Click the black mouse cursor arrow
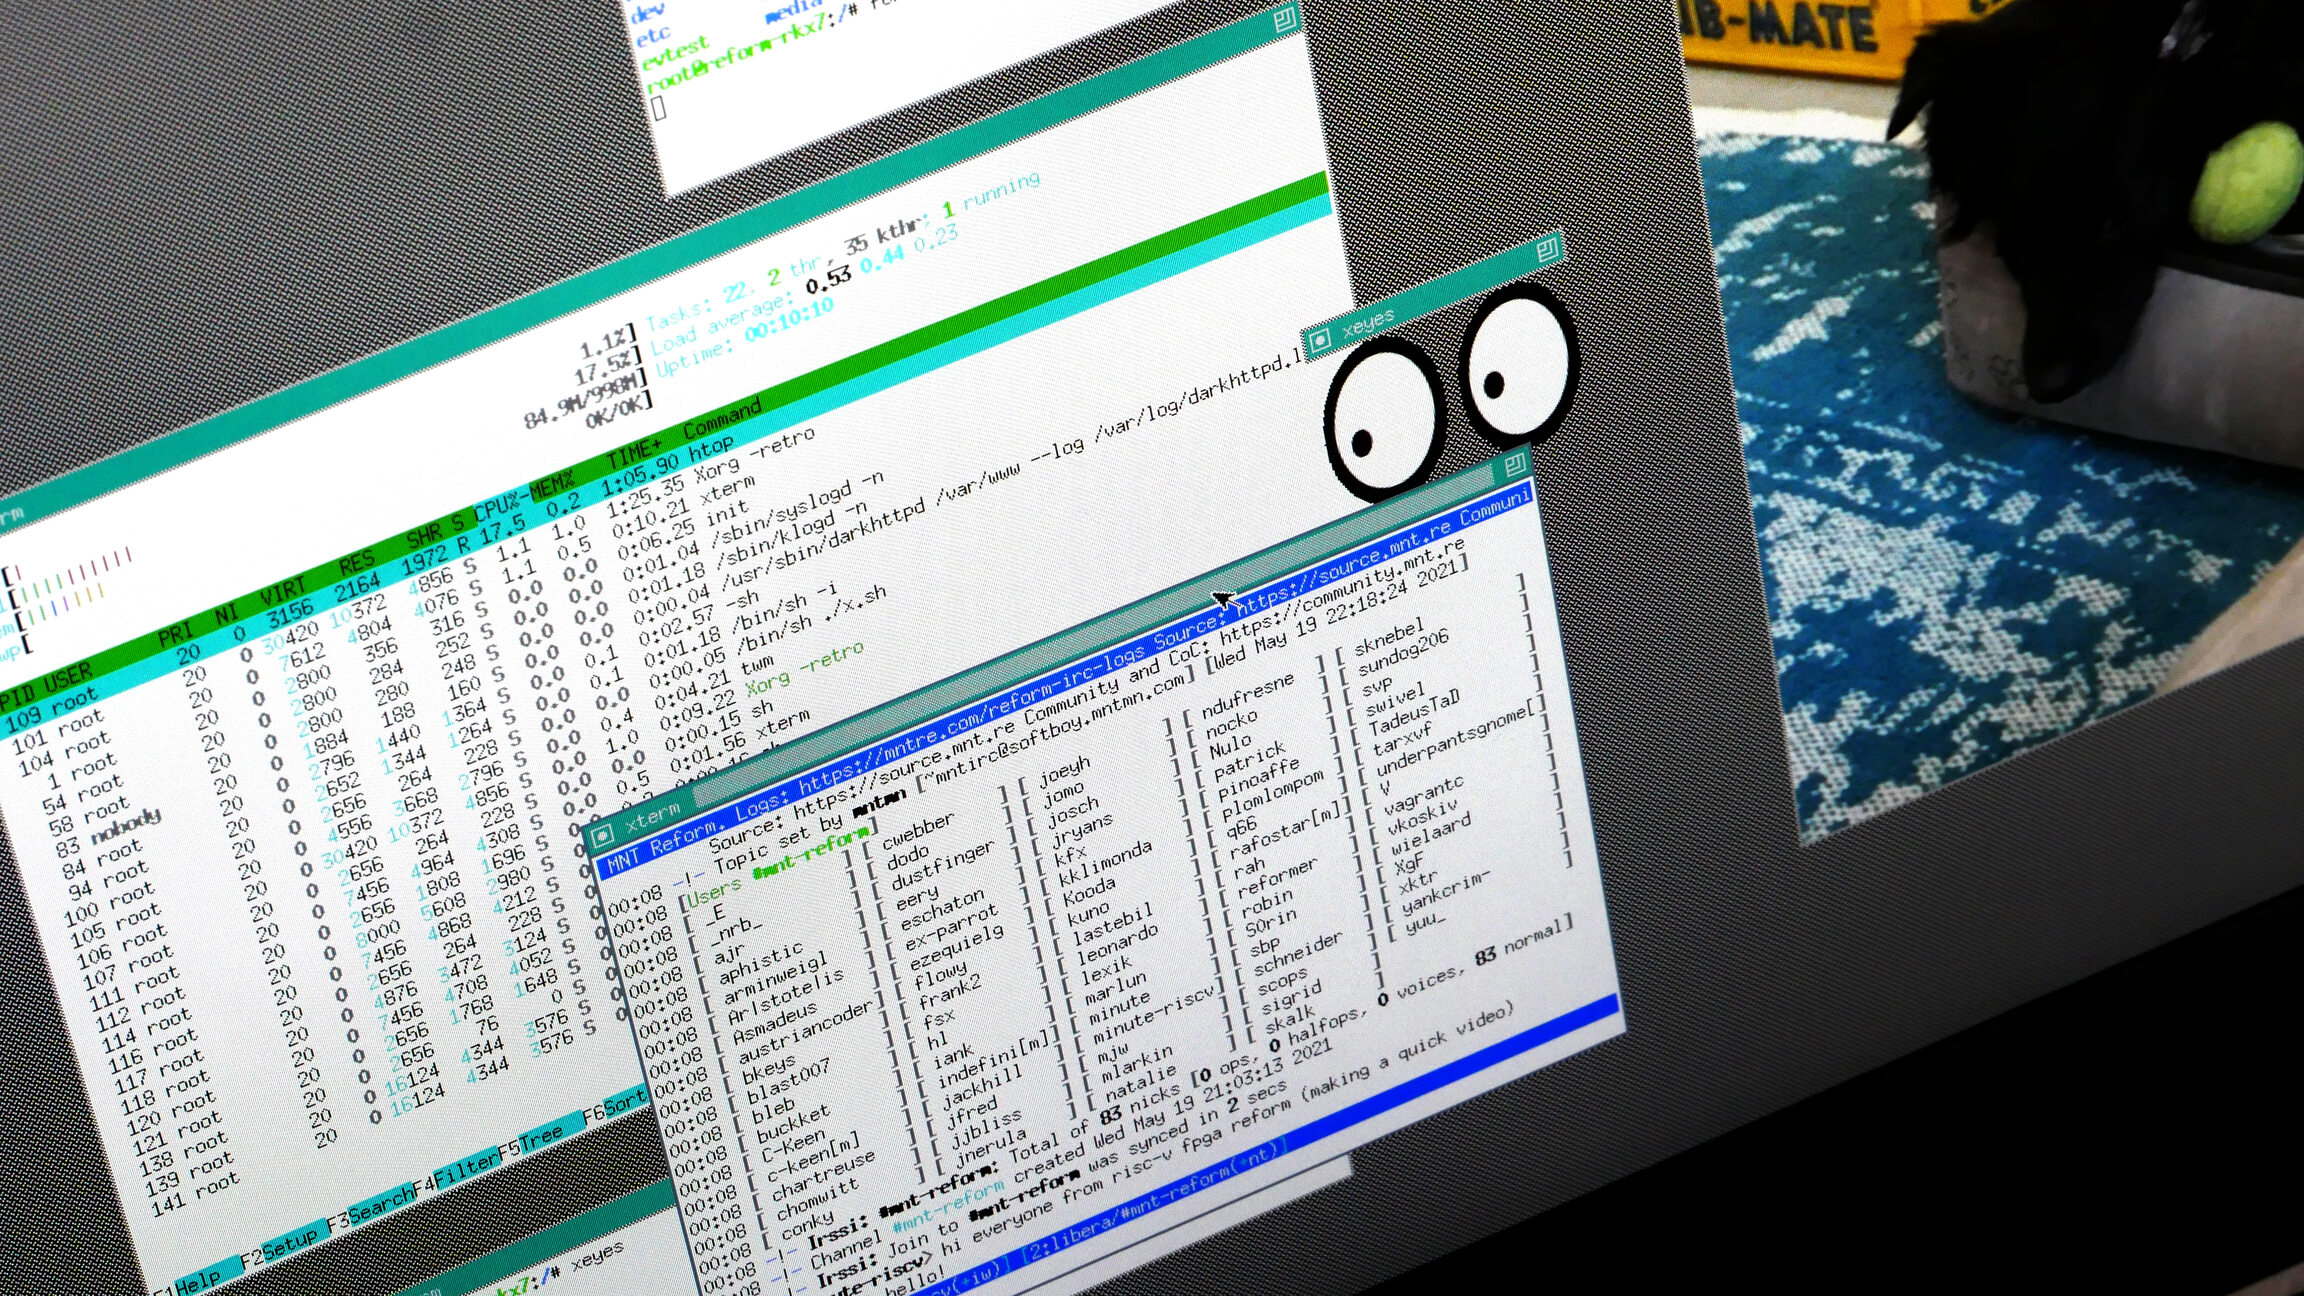This screenshot has width=2304, height=1296. tap(1222, 599)
